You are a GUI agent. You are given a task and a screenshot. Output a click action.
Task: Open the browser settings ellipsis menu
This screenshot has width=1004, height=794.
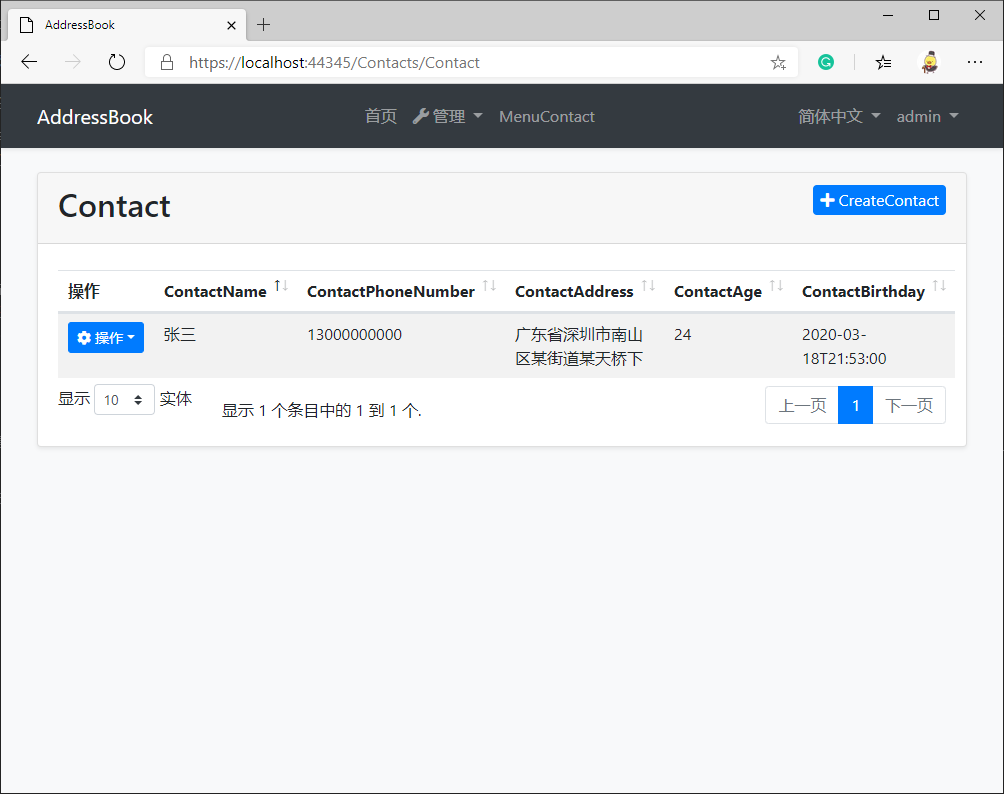[x=975, y=62]
